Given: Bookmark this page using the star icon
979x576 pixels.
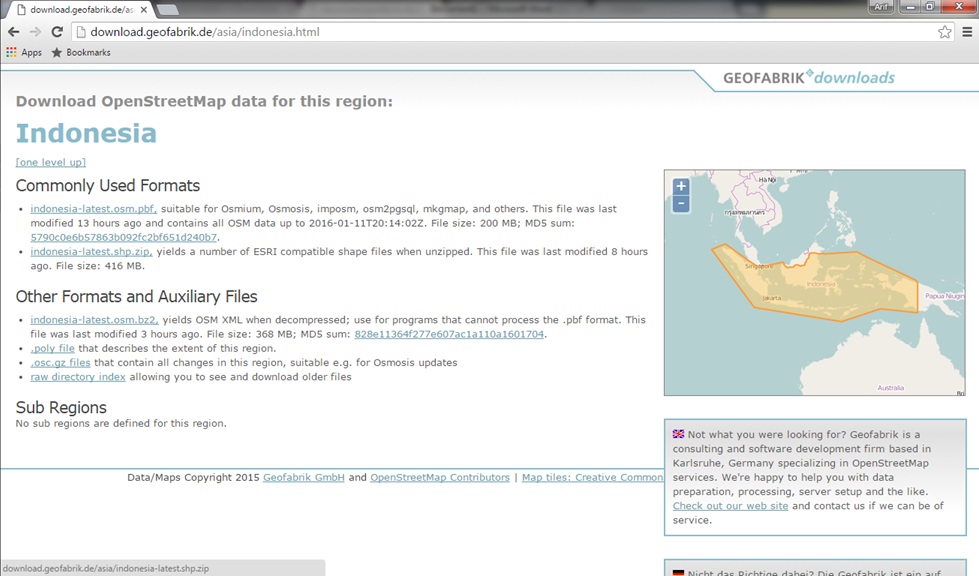Looking at the screenshot, I should [944, 31].
